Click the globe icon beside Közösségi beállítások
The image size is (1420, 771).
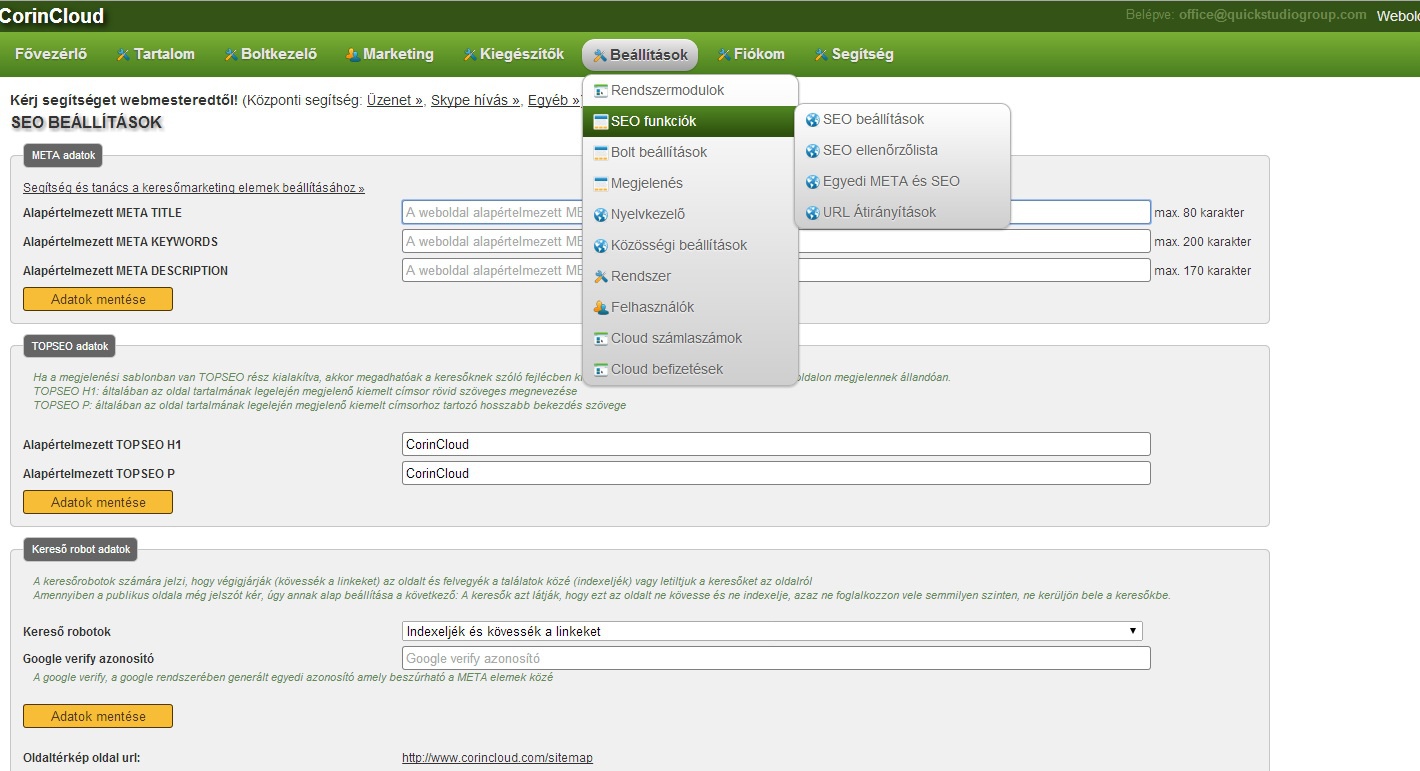coord(601,246)
